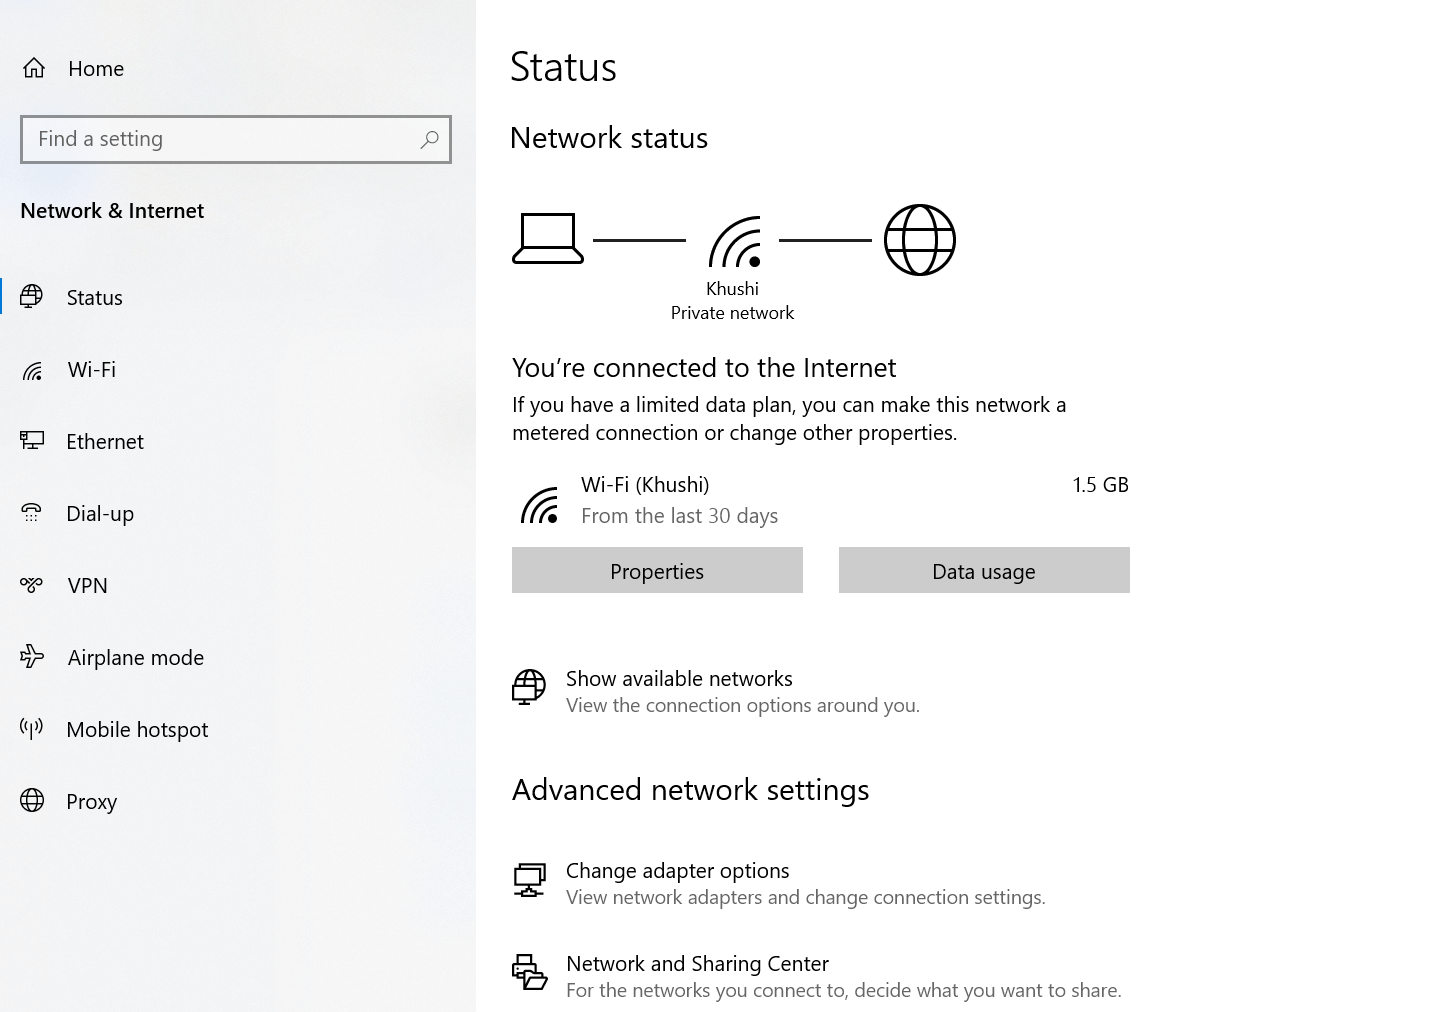Select the Airplane mode icon
The width and height of the screenshot is (1443, 1012).
(x=32, y=657)
